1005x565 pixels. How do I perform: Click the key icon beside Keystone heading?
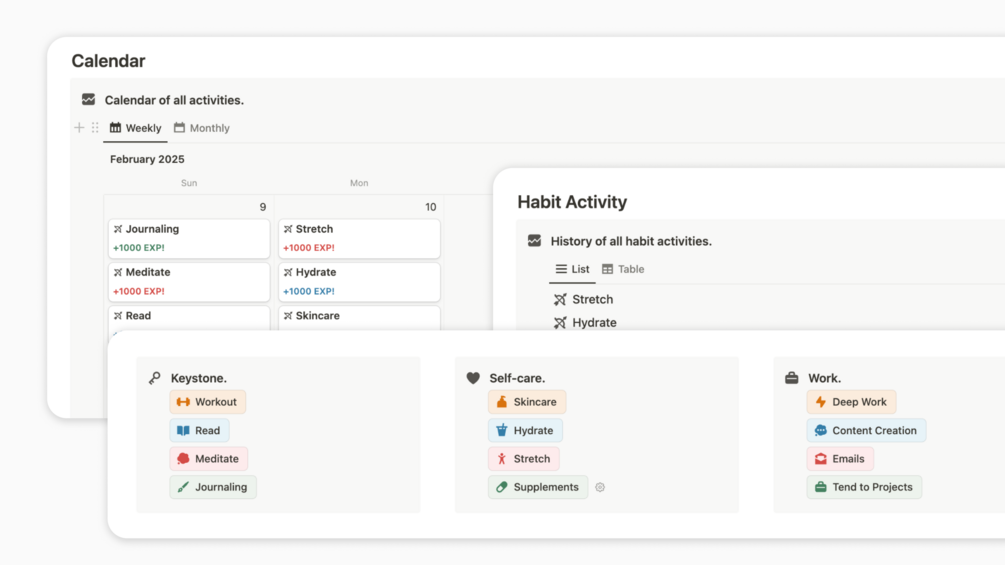(154, 378)
